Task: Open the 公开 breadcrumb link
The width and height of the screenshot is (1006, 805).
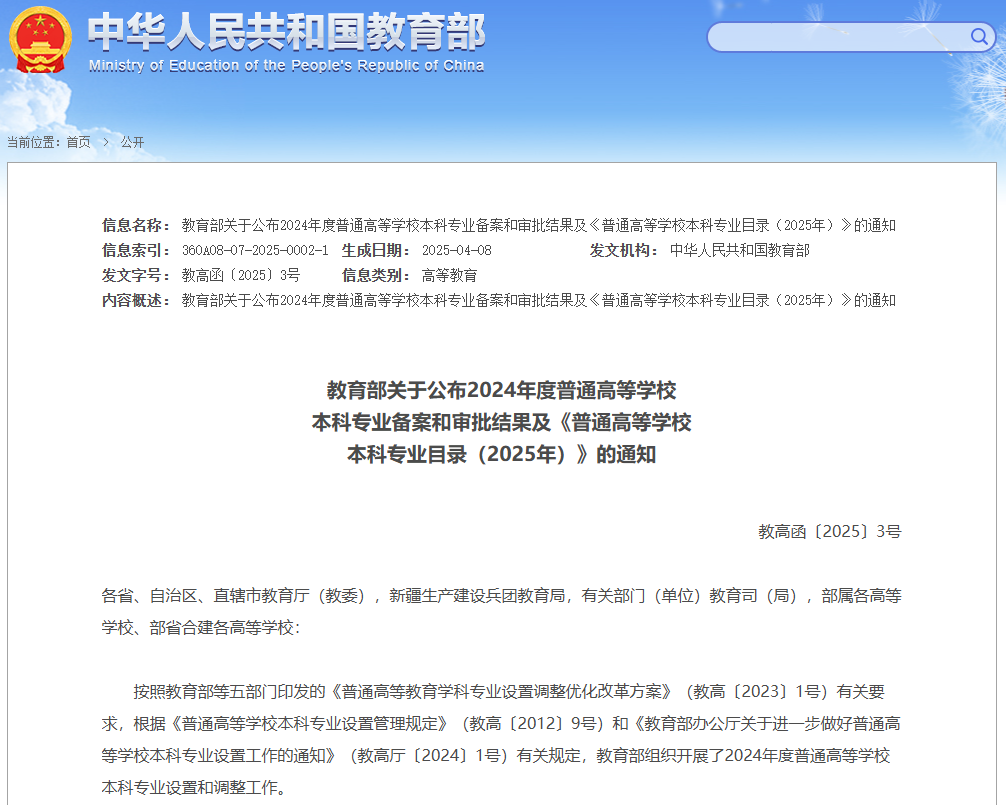Action: [132, 142]
